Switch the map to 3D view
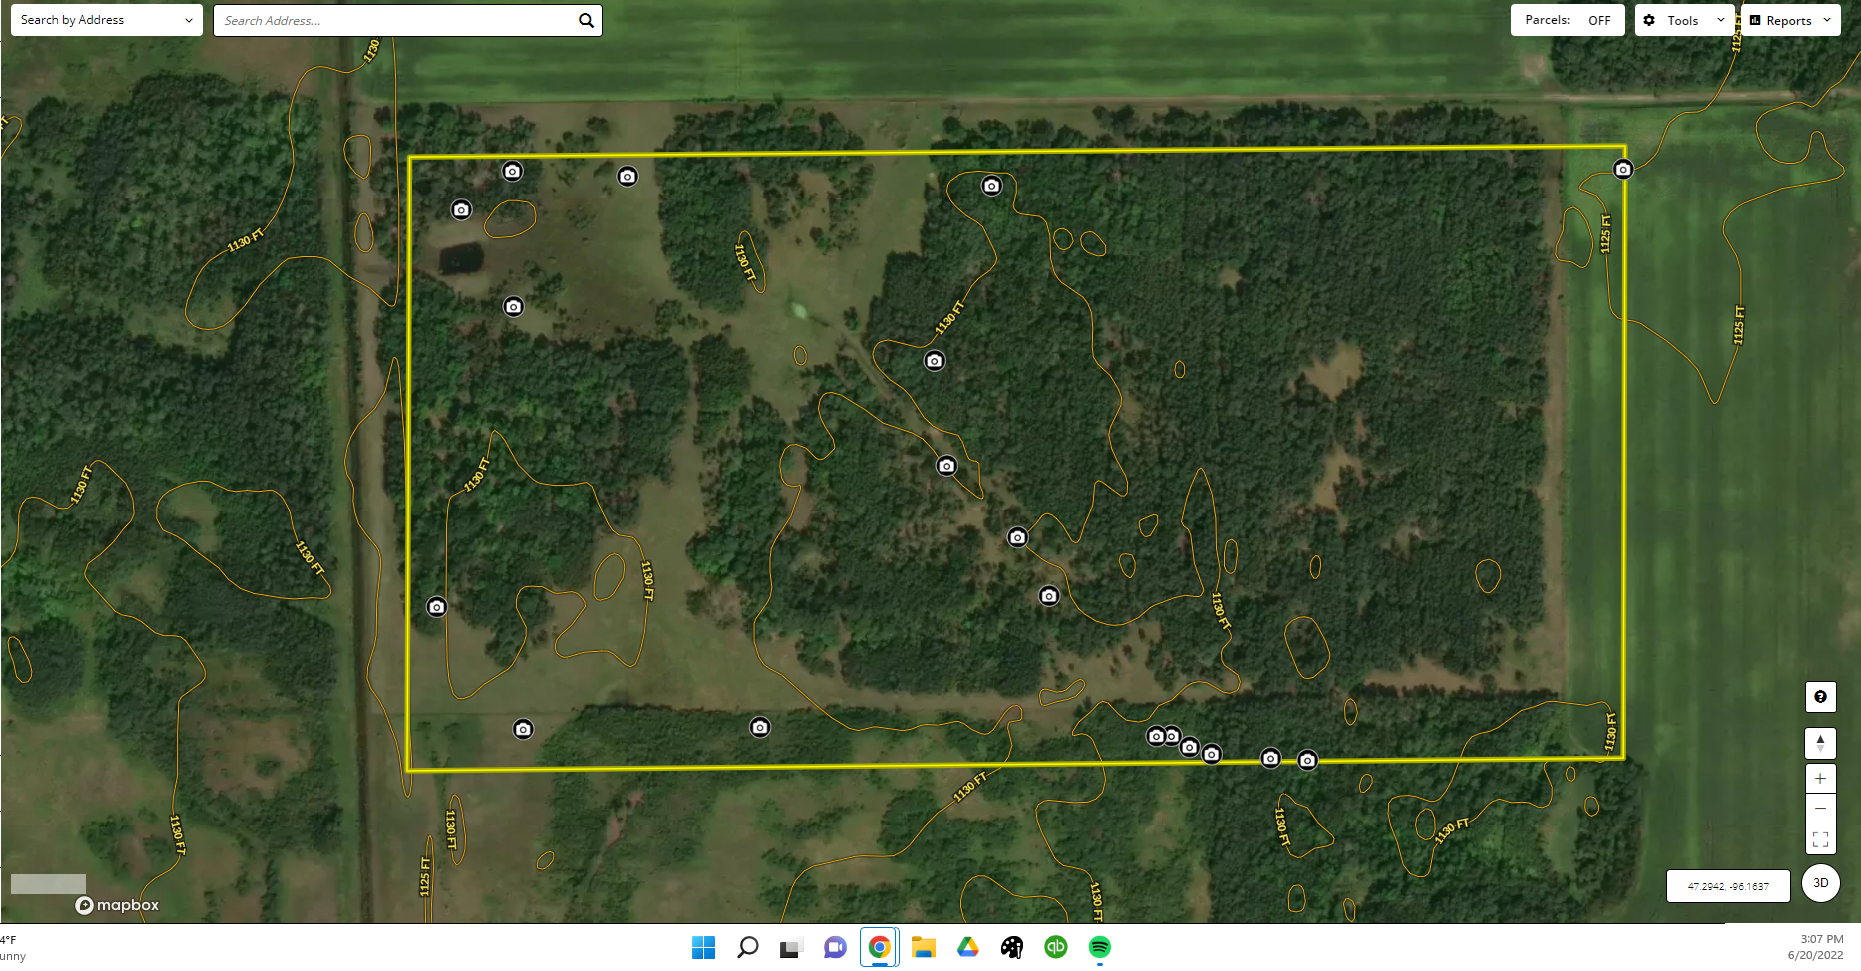The image size is (1861, 971). 1820,883
